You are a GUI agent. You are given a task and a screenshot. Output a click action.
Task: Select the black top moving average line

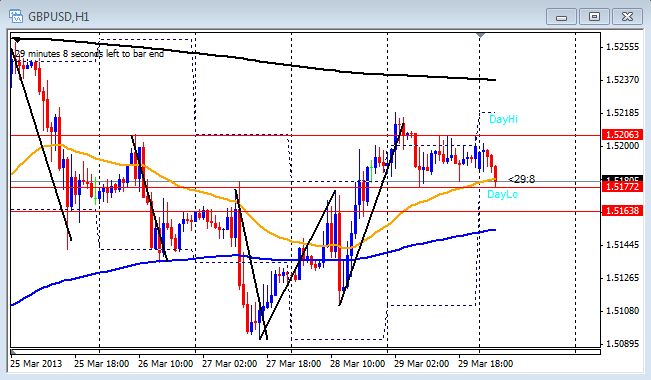(x=291, y=66)
